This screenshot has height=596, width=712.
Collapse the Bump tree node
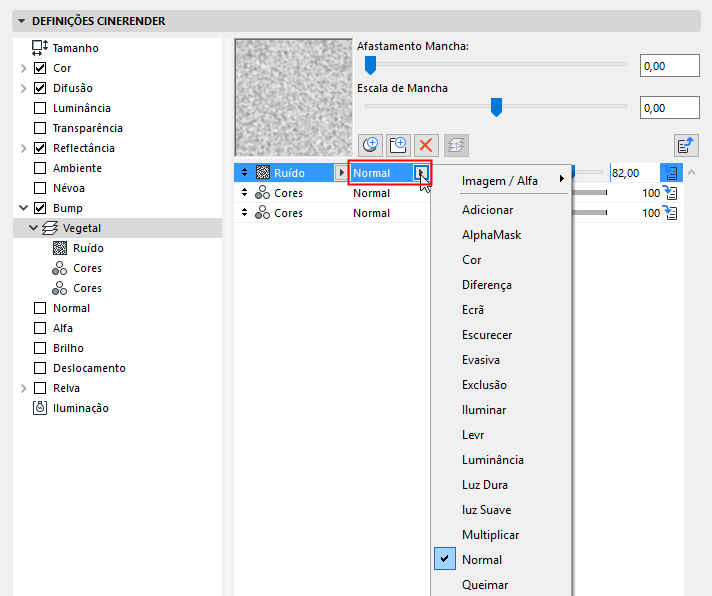[x=24, y=208]
